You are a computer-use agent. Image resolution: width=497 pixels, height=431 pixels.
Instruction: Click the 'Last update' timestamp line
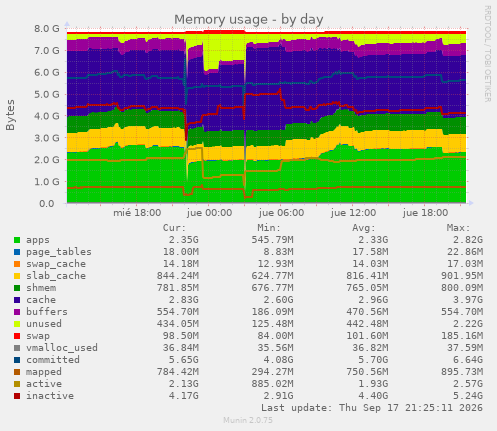tap(372, 408)
